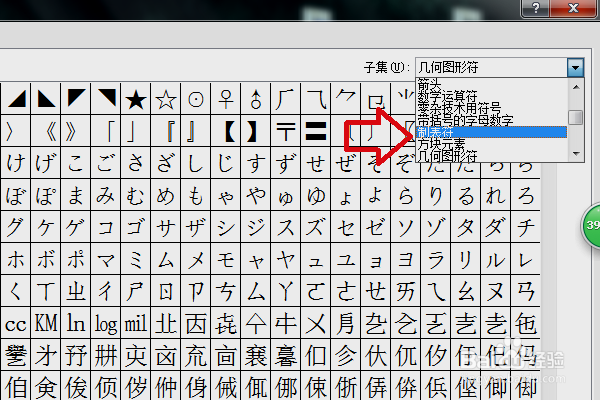Select katakana ラ character cell

tap(435, 260)
